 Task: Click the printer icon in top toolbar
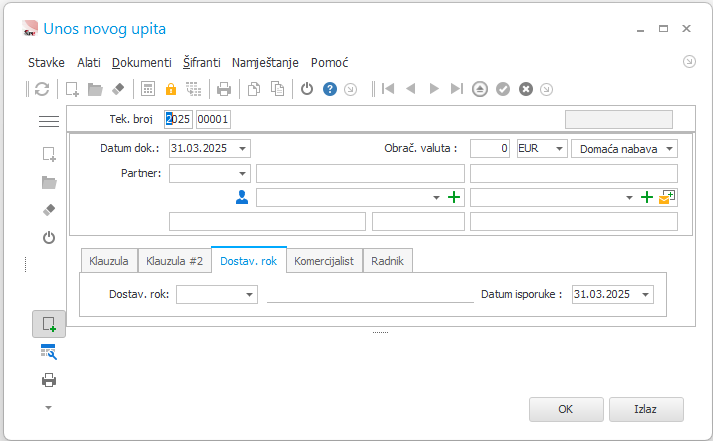tap(224, 89)
